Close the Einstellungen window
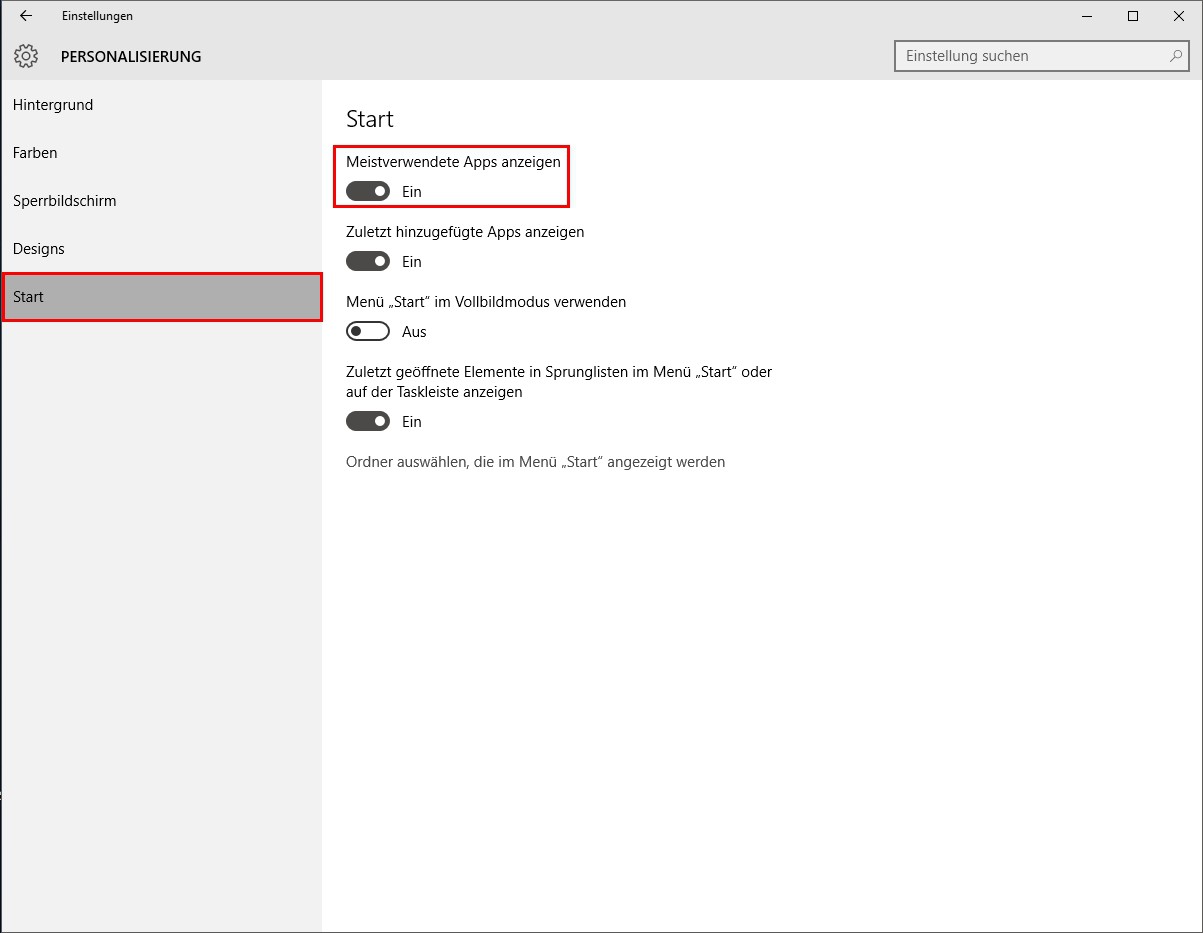Screen dimensions: 1203x933 (1179, 16)
